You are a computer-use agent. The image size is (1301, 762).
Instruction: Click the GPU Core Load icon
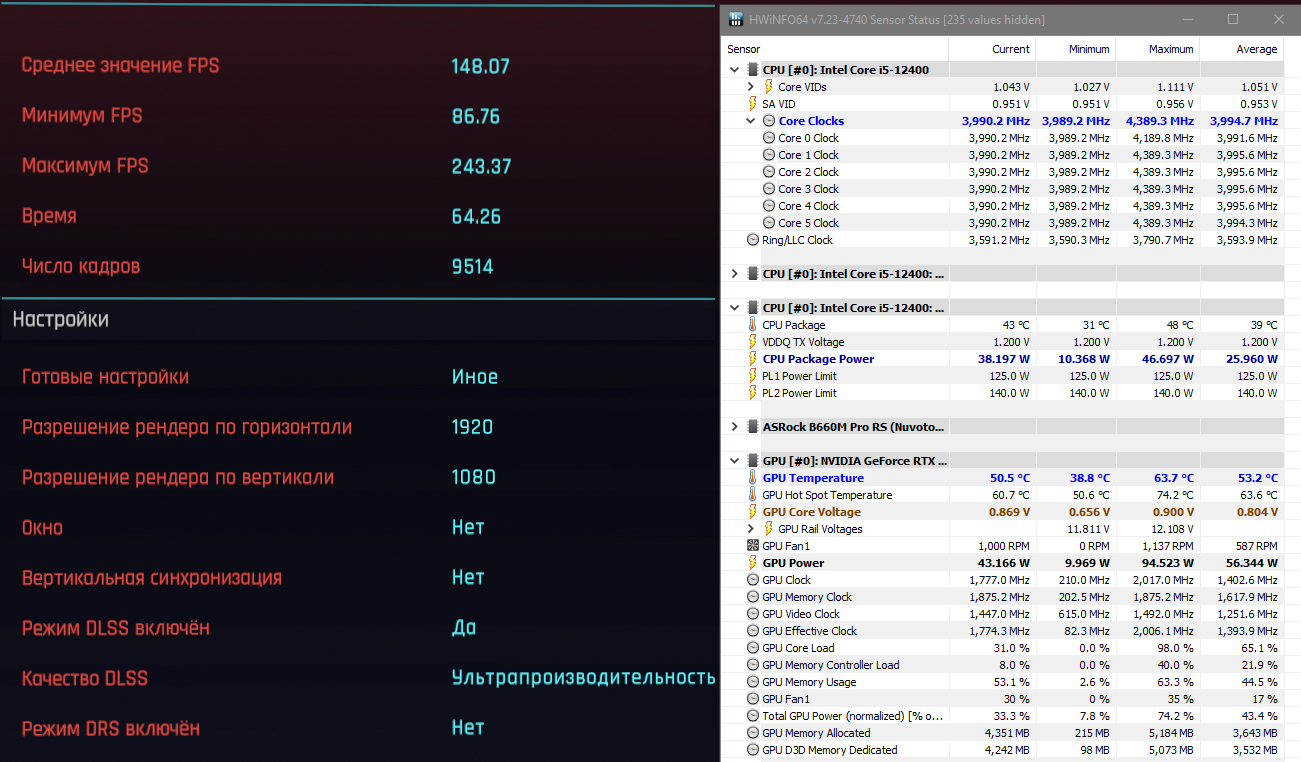(x=753, y=648)
